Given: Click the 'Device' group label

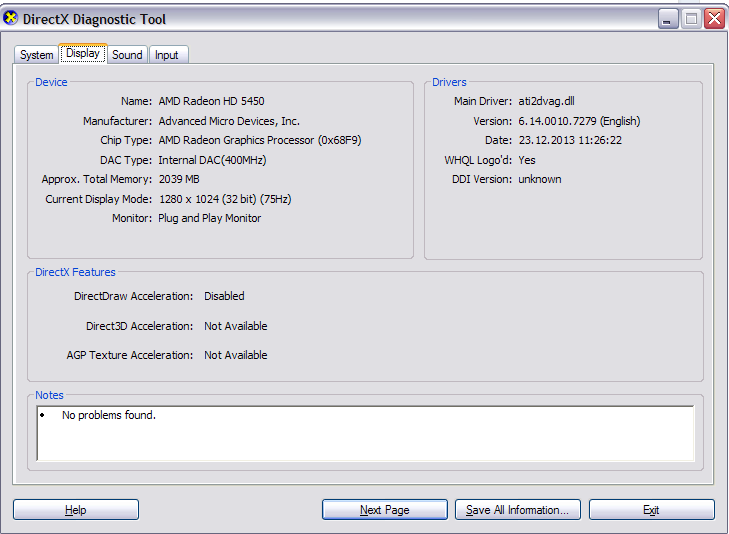Looking at the screenshot, I should tap(51, 82).
